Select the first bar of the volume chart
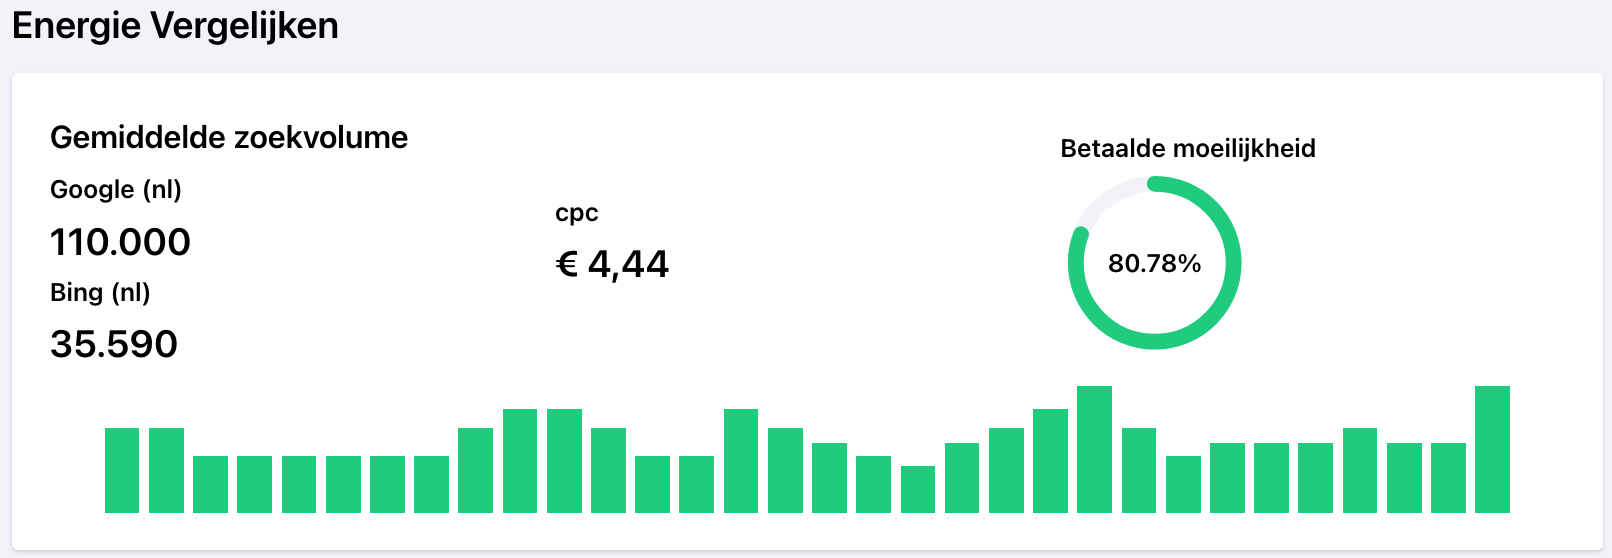Viewport: 1612px width, 558px height. point(122,470)
